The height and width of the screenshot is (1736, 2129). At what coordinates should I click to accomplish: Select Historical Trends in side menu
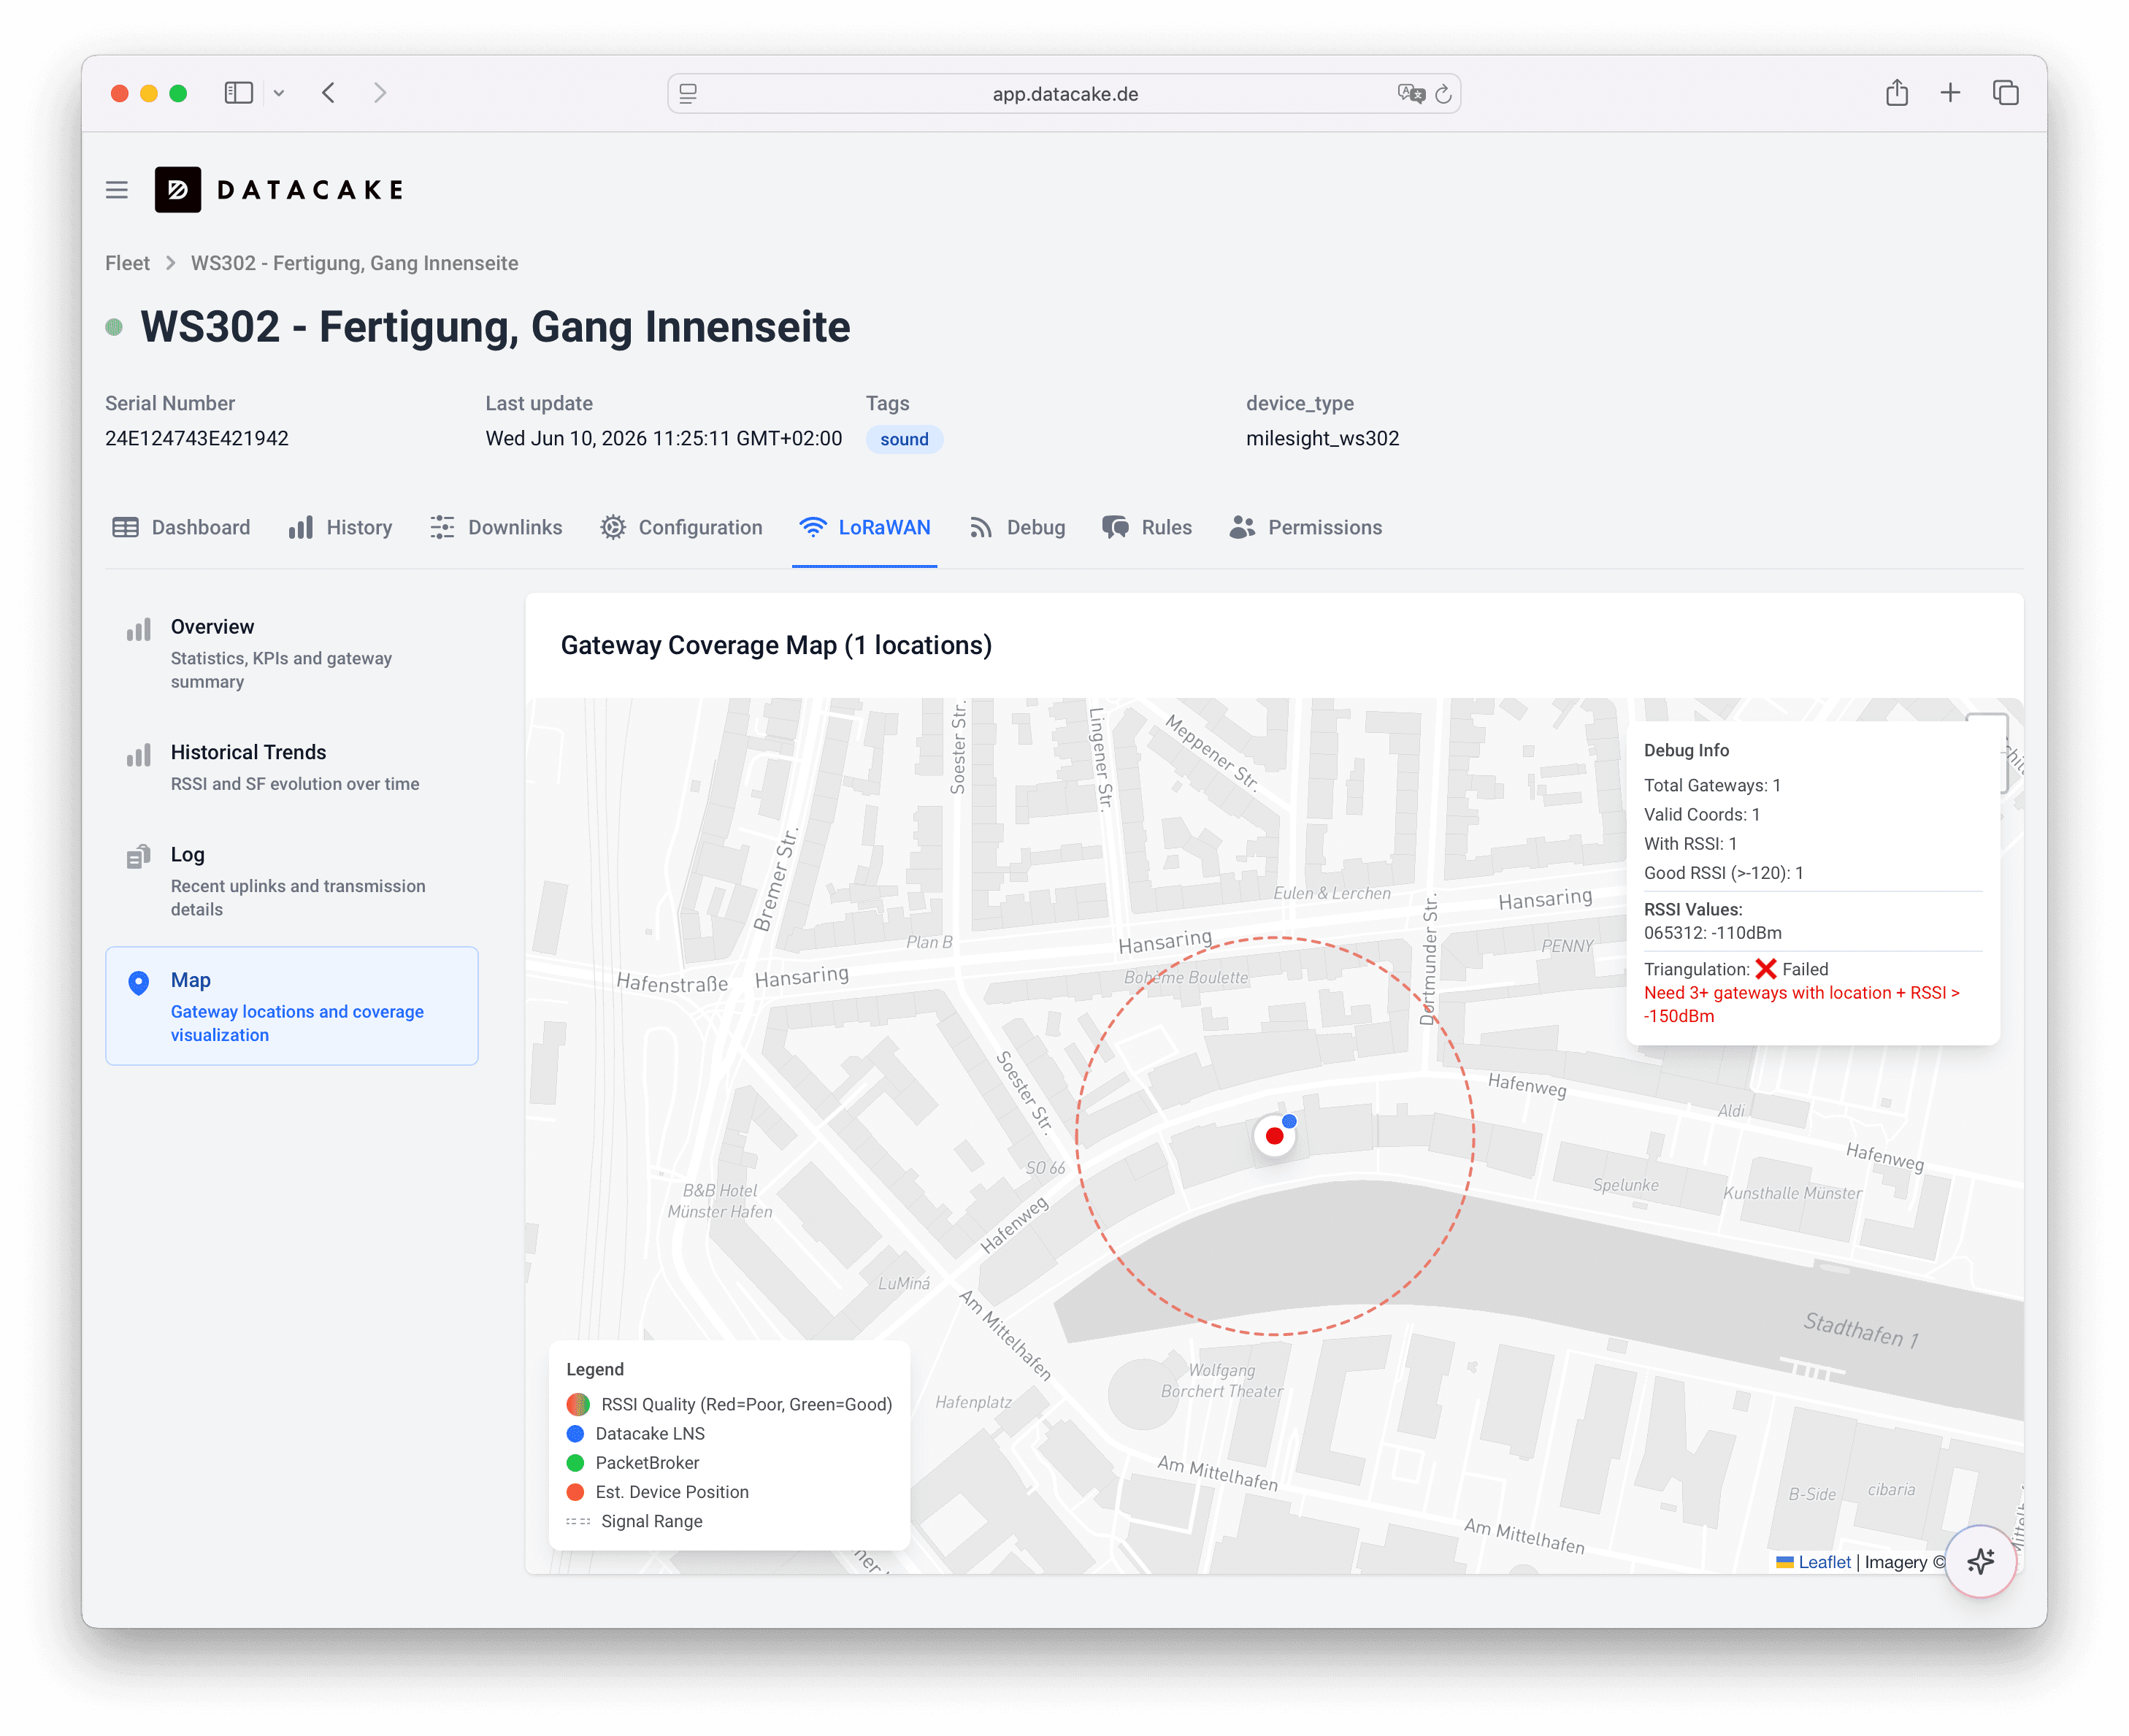click(292, 767)
